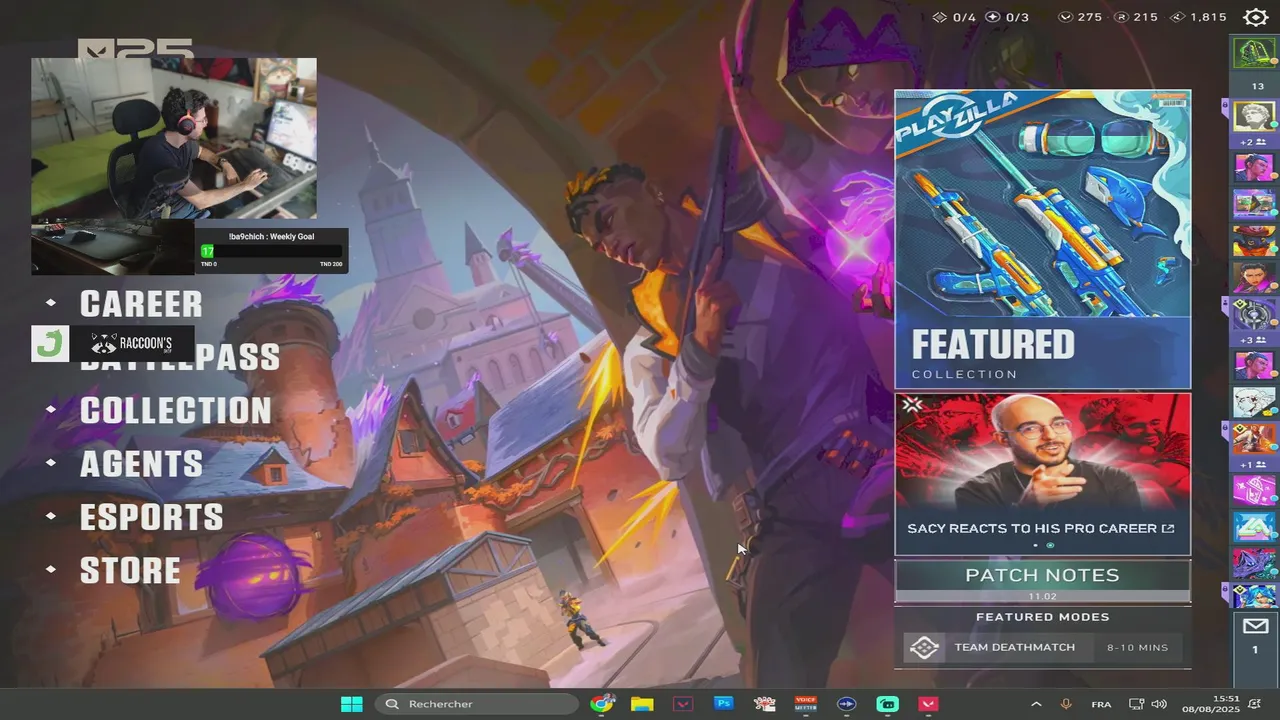
Task: Open the 0/4 missions progress icon
Action: (x=939, y=17)
